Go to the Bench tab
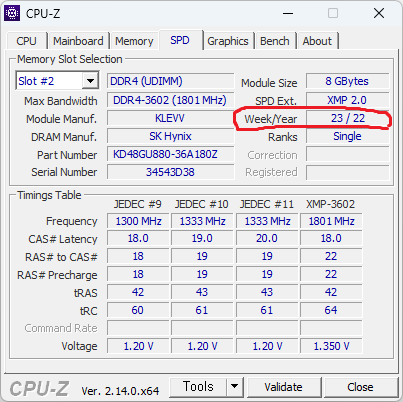Screen dimensions: 403x402 tap(275, 41)
